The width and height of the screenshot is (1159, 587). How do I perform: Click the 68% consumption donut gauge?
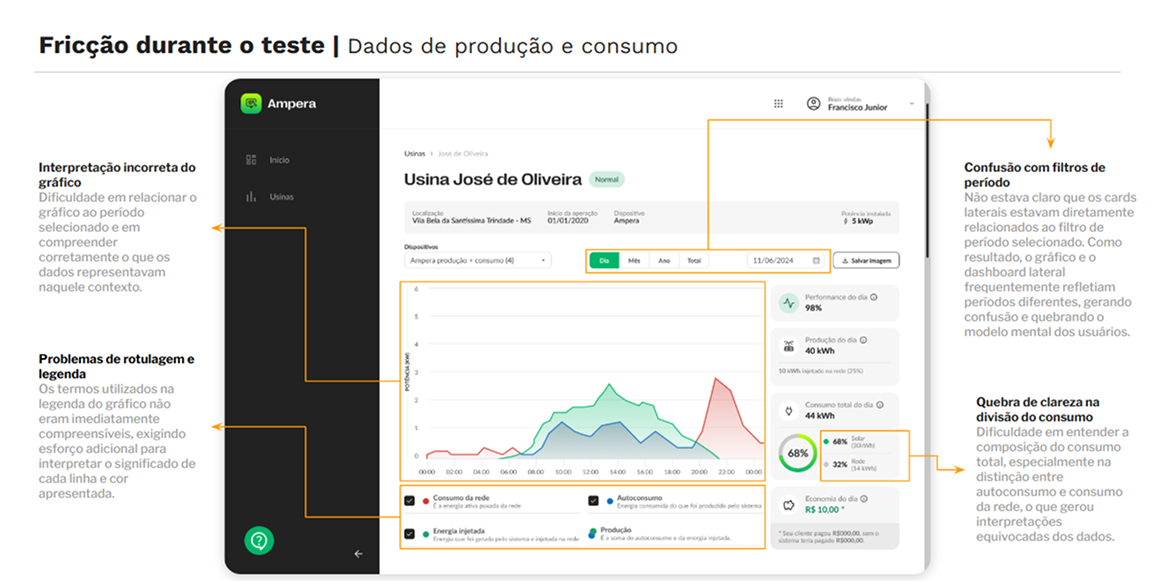click(x=797, y=453)
